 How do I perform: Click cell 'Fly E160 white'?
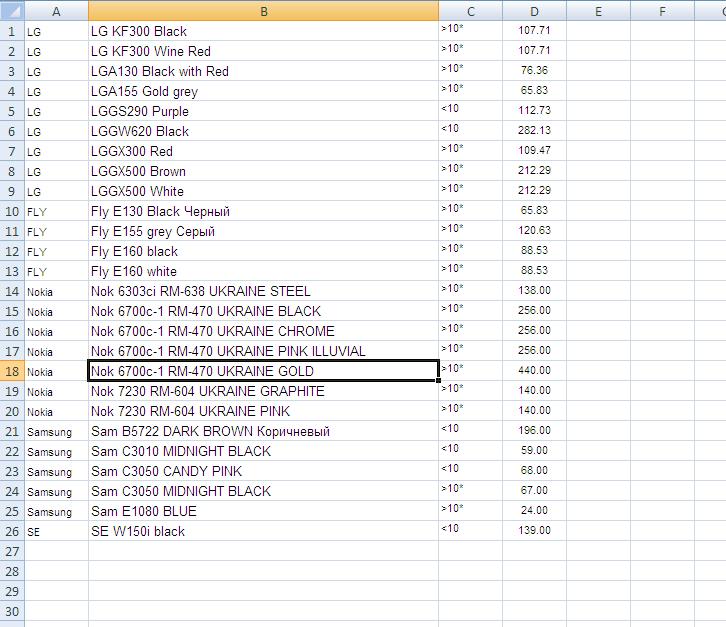point(263,271)
